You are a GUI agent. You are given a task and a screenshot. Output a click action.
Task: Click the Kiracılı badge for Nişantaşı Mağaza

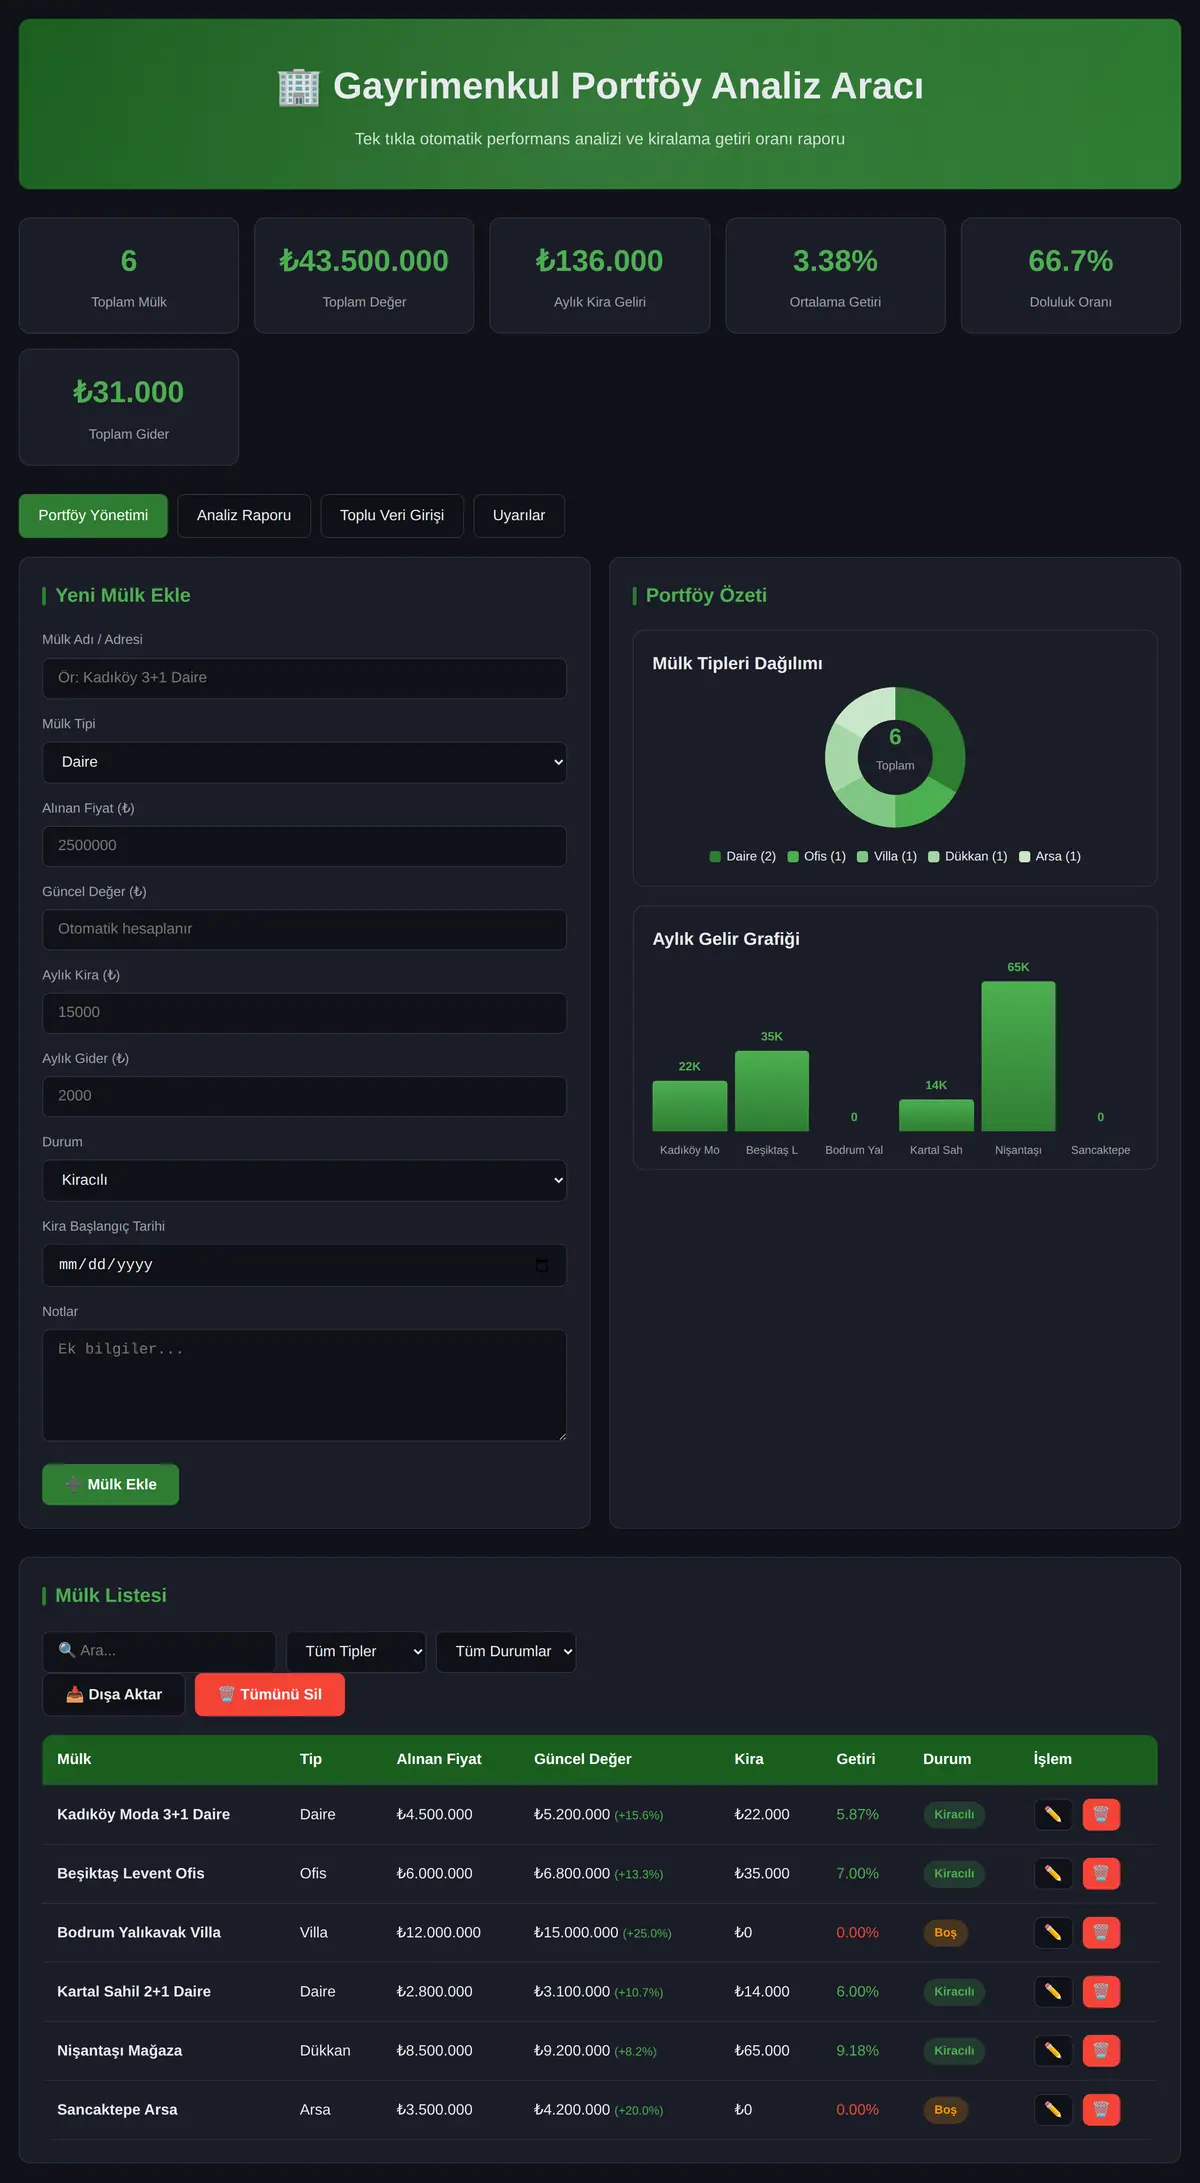click(954, 2050)
